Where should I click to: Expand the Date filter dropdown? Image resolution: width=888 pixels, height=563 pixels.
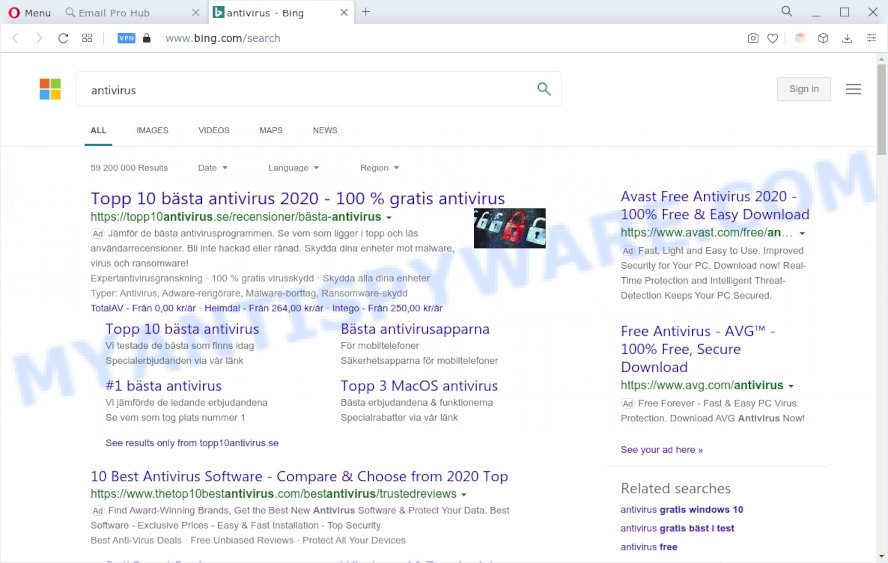(x=212, y=168)
